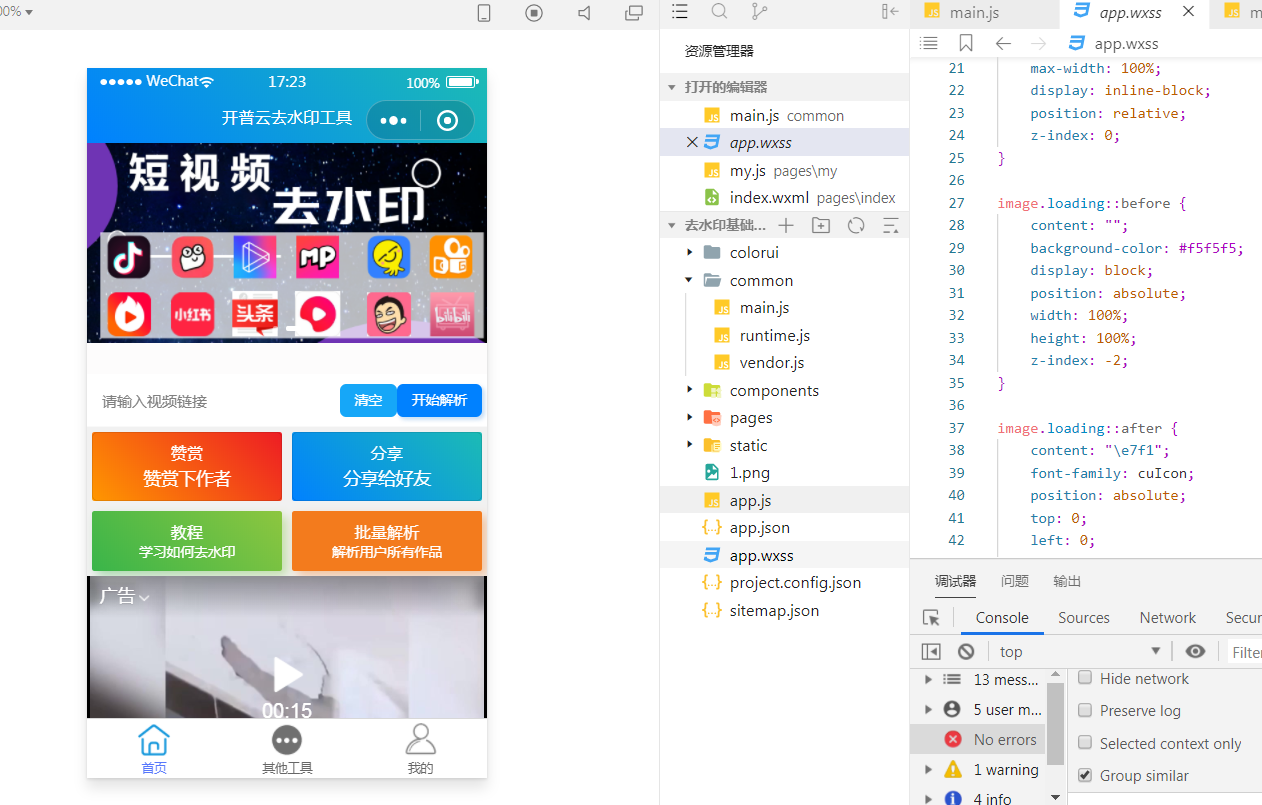Tap the 教程 tutorial button
1262x805 pixels.
(x=187, y=541)
